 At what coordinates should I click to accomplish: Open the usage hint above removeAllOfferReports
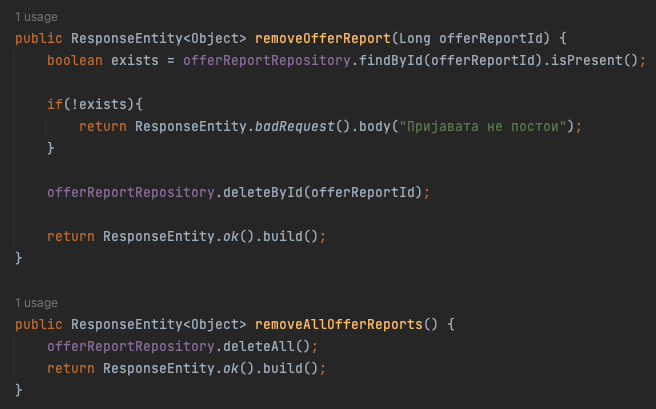coord(36,303)
